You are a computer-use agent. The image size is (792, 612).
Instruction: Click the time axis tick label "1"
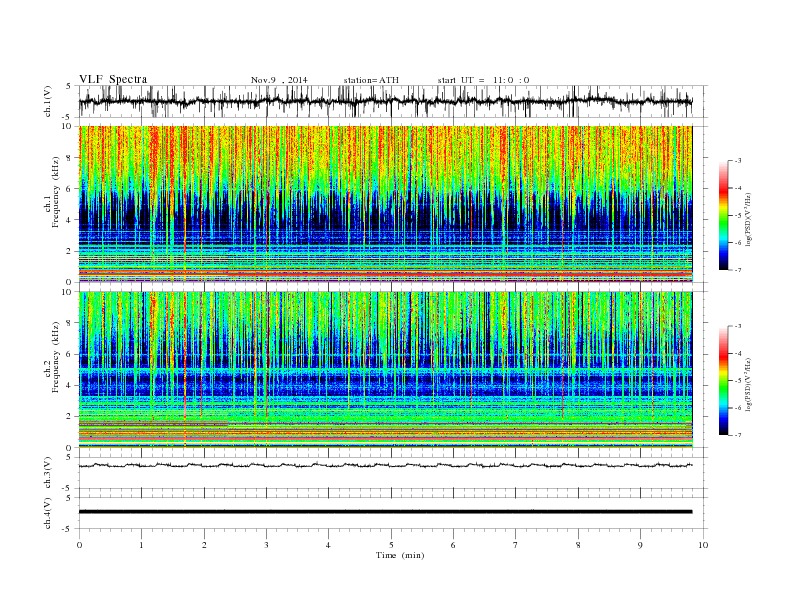pos(141,545)
